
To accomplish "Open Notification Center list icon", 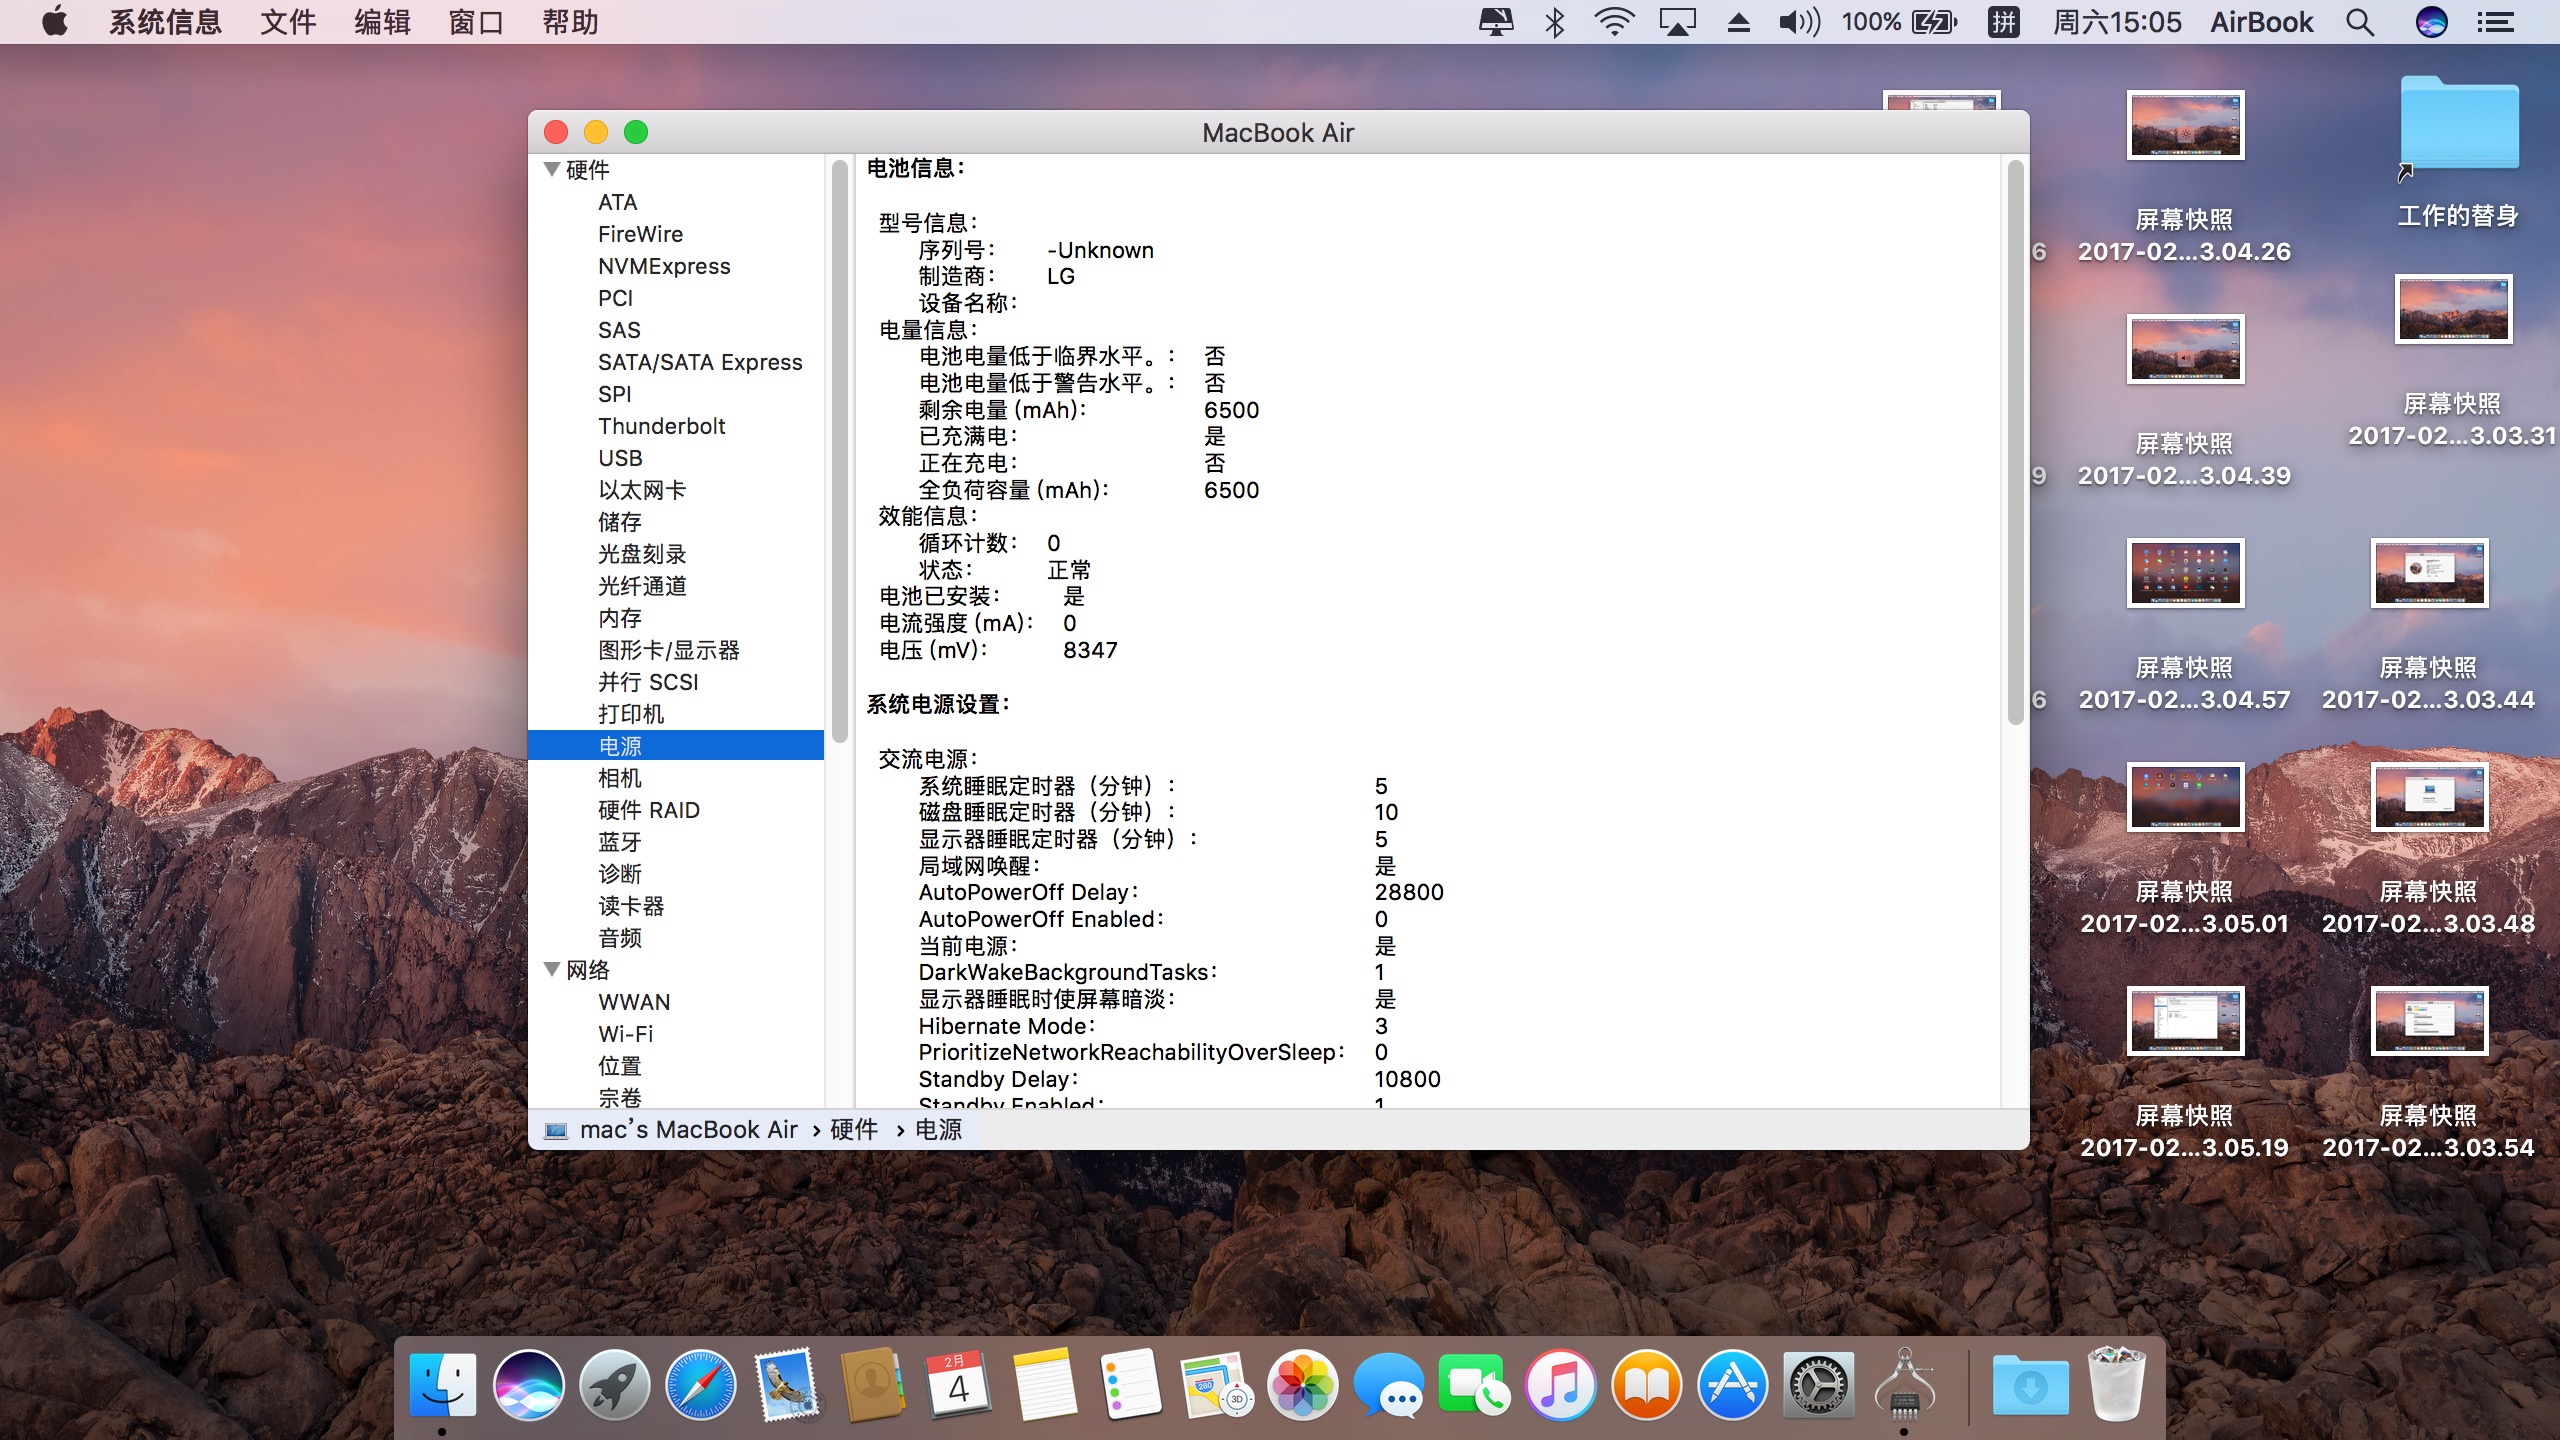I will [2496, 22].
